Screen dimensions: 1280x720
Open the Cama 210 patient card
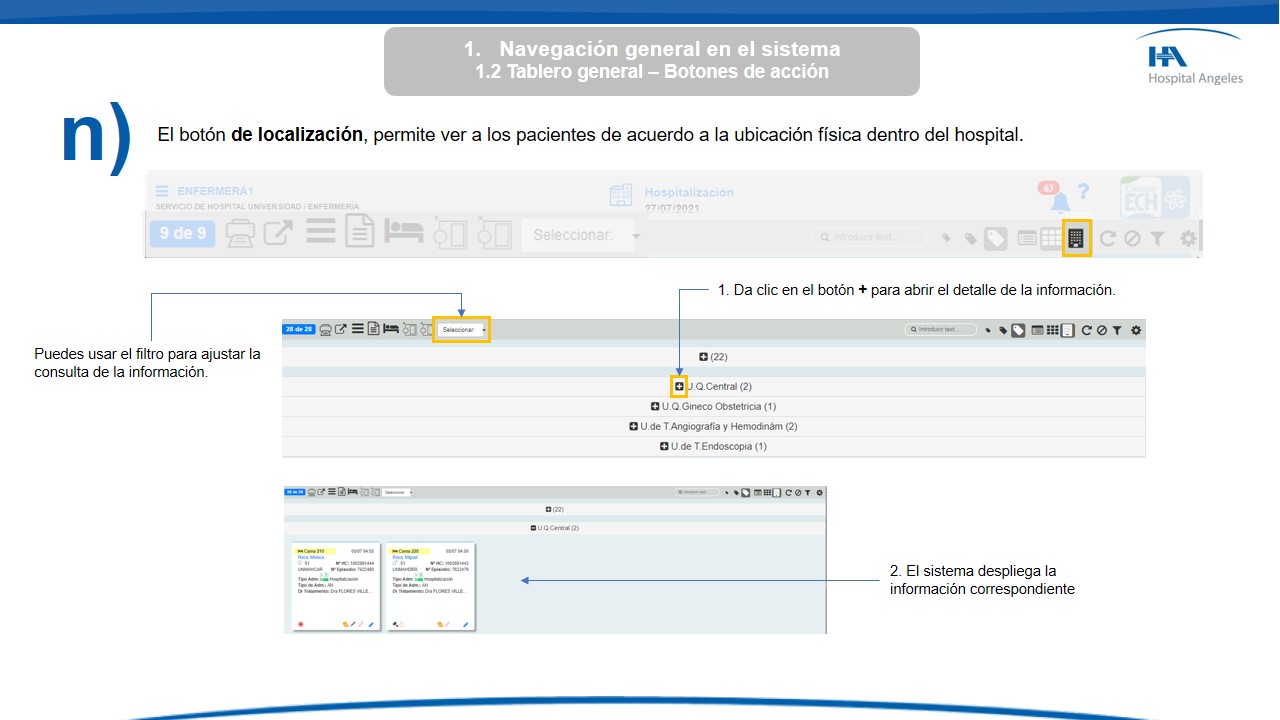coord(335,587)
